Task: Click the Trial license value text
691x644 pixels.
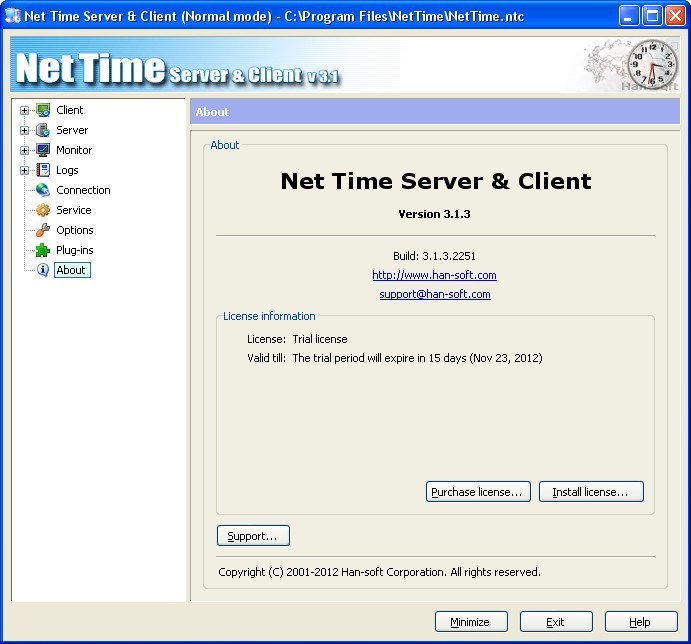Action: point(320,339)
